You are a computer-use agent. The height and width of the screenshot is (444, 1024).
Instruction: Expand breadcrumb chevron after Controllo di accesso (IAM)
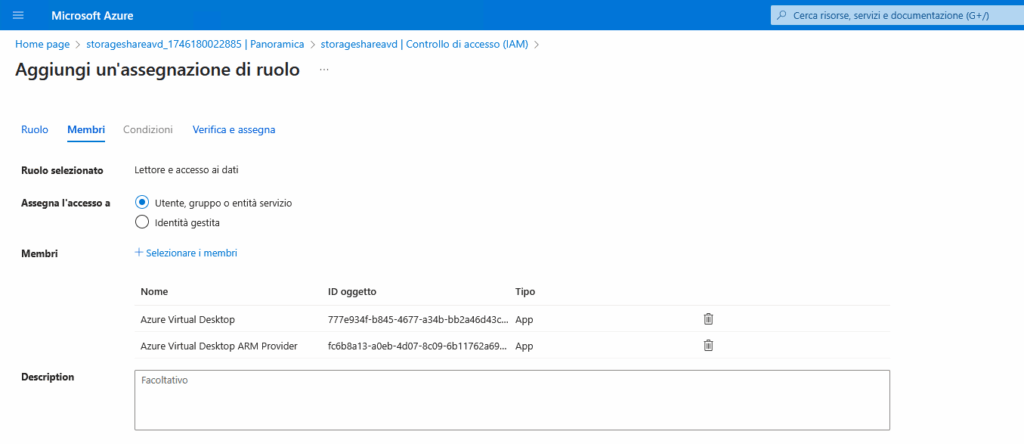[537, 45]
